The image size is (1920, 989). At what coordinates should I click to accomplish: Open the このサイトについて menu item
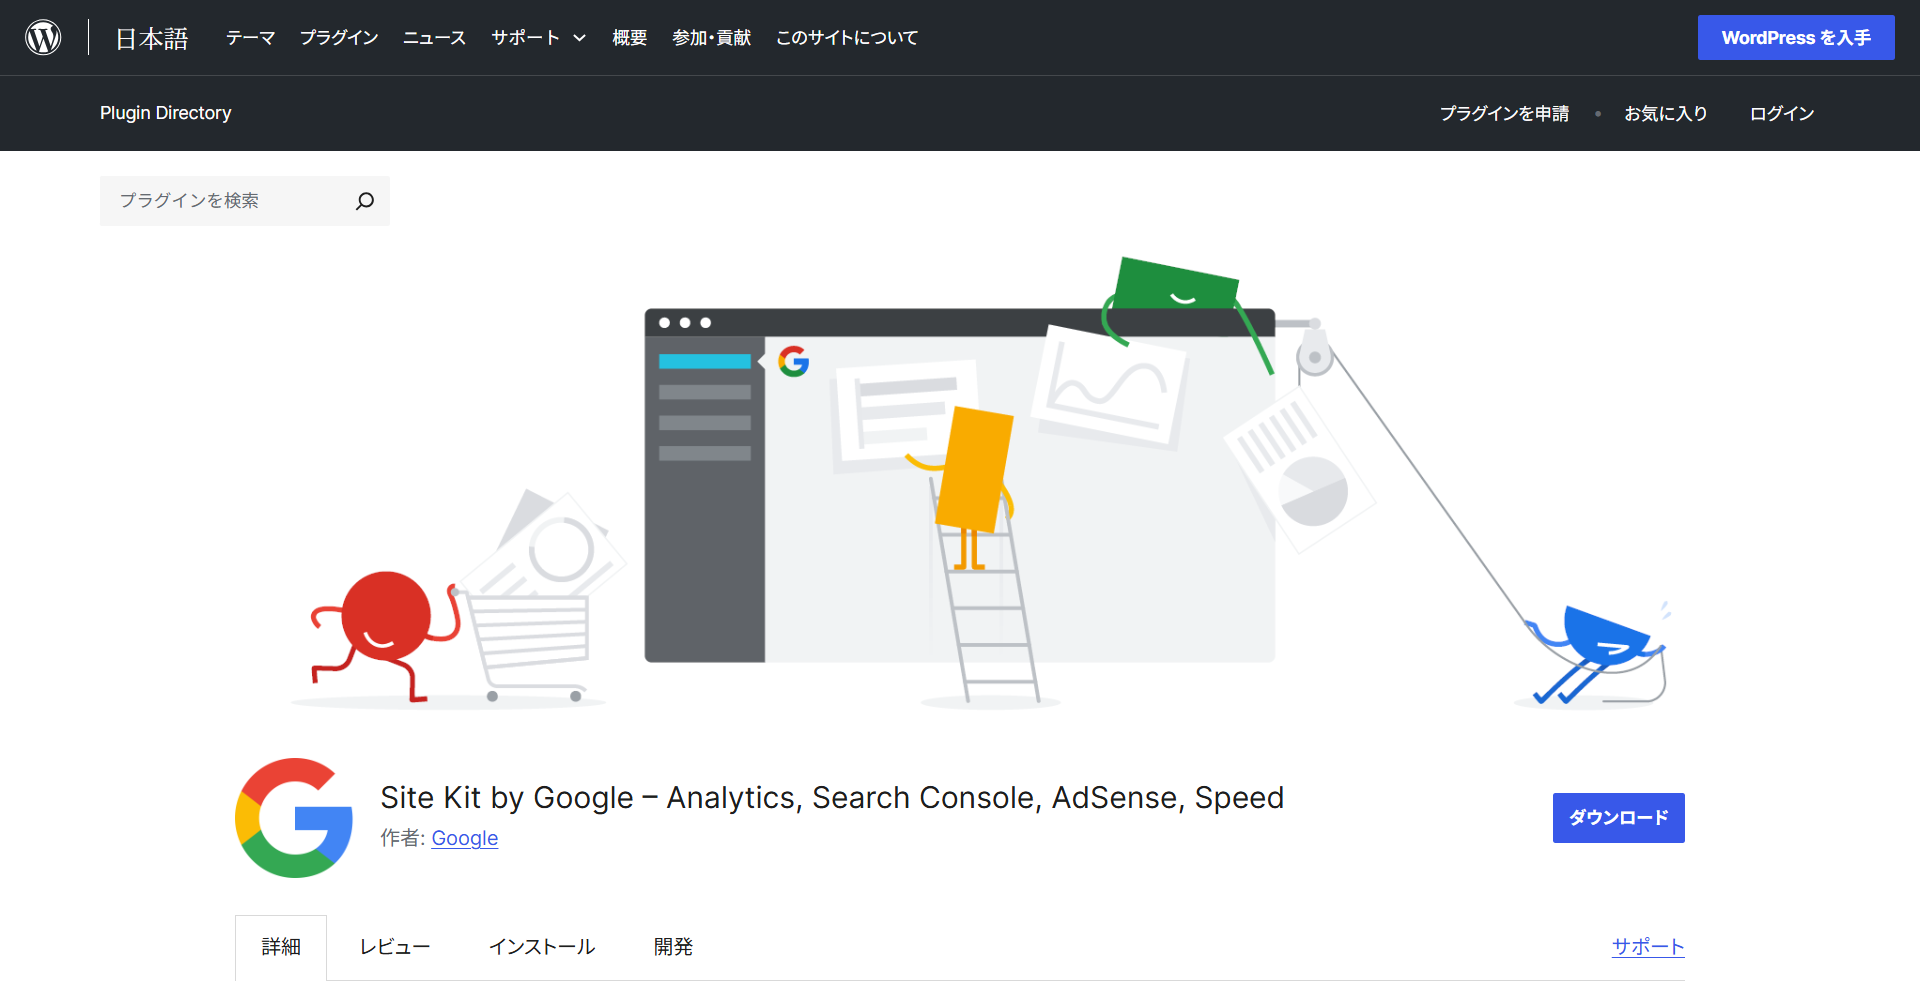tap(846, 38)
